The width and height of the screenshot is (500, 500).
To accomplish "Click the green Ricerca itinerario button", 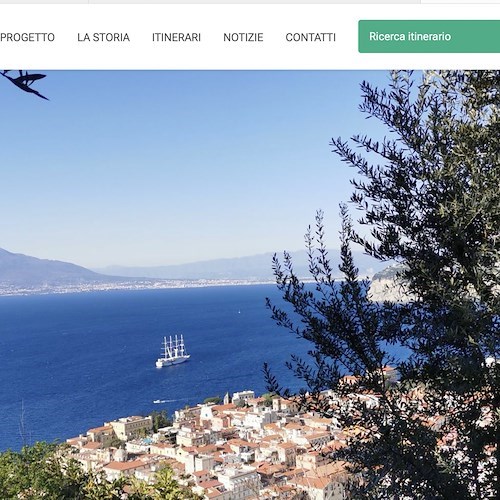I will [429, 36].
